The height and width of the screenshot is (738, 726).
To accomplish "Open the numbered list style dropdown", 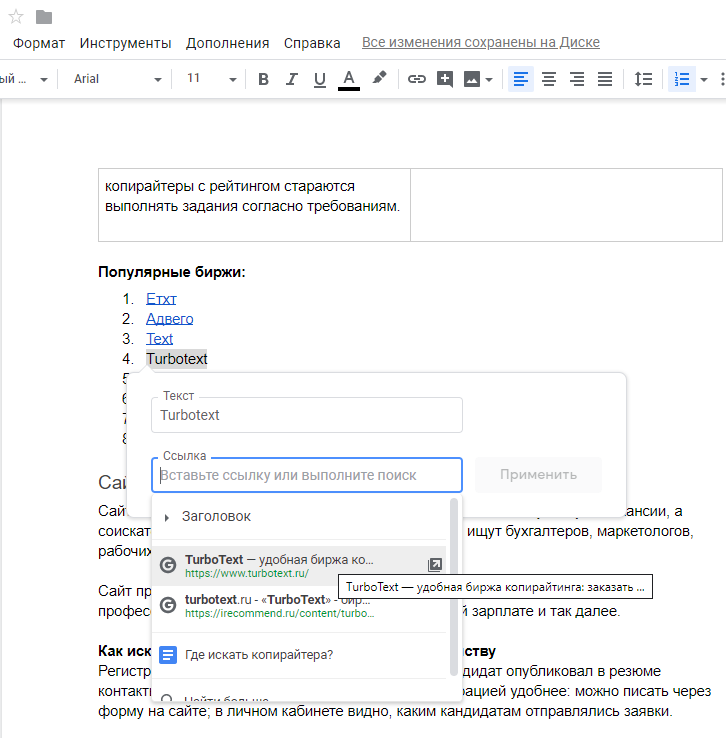I will [704, 80].
